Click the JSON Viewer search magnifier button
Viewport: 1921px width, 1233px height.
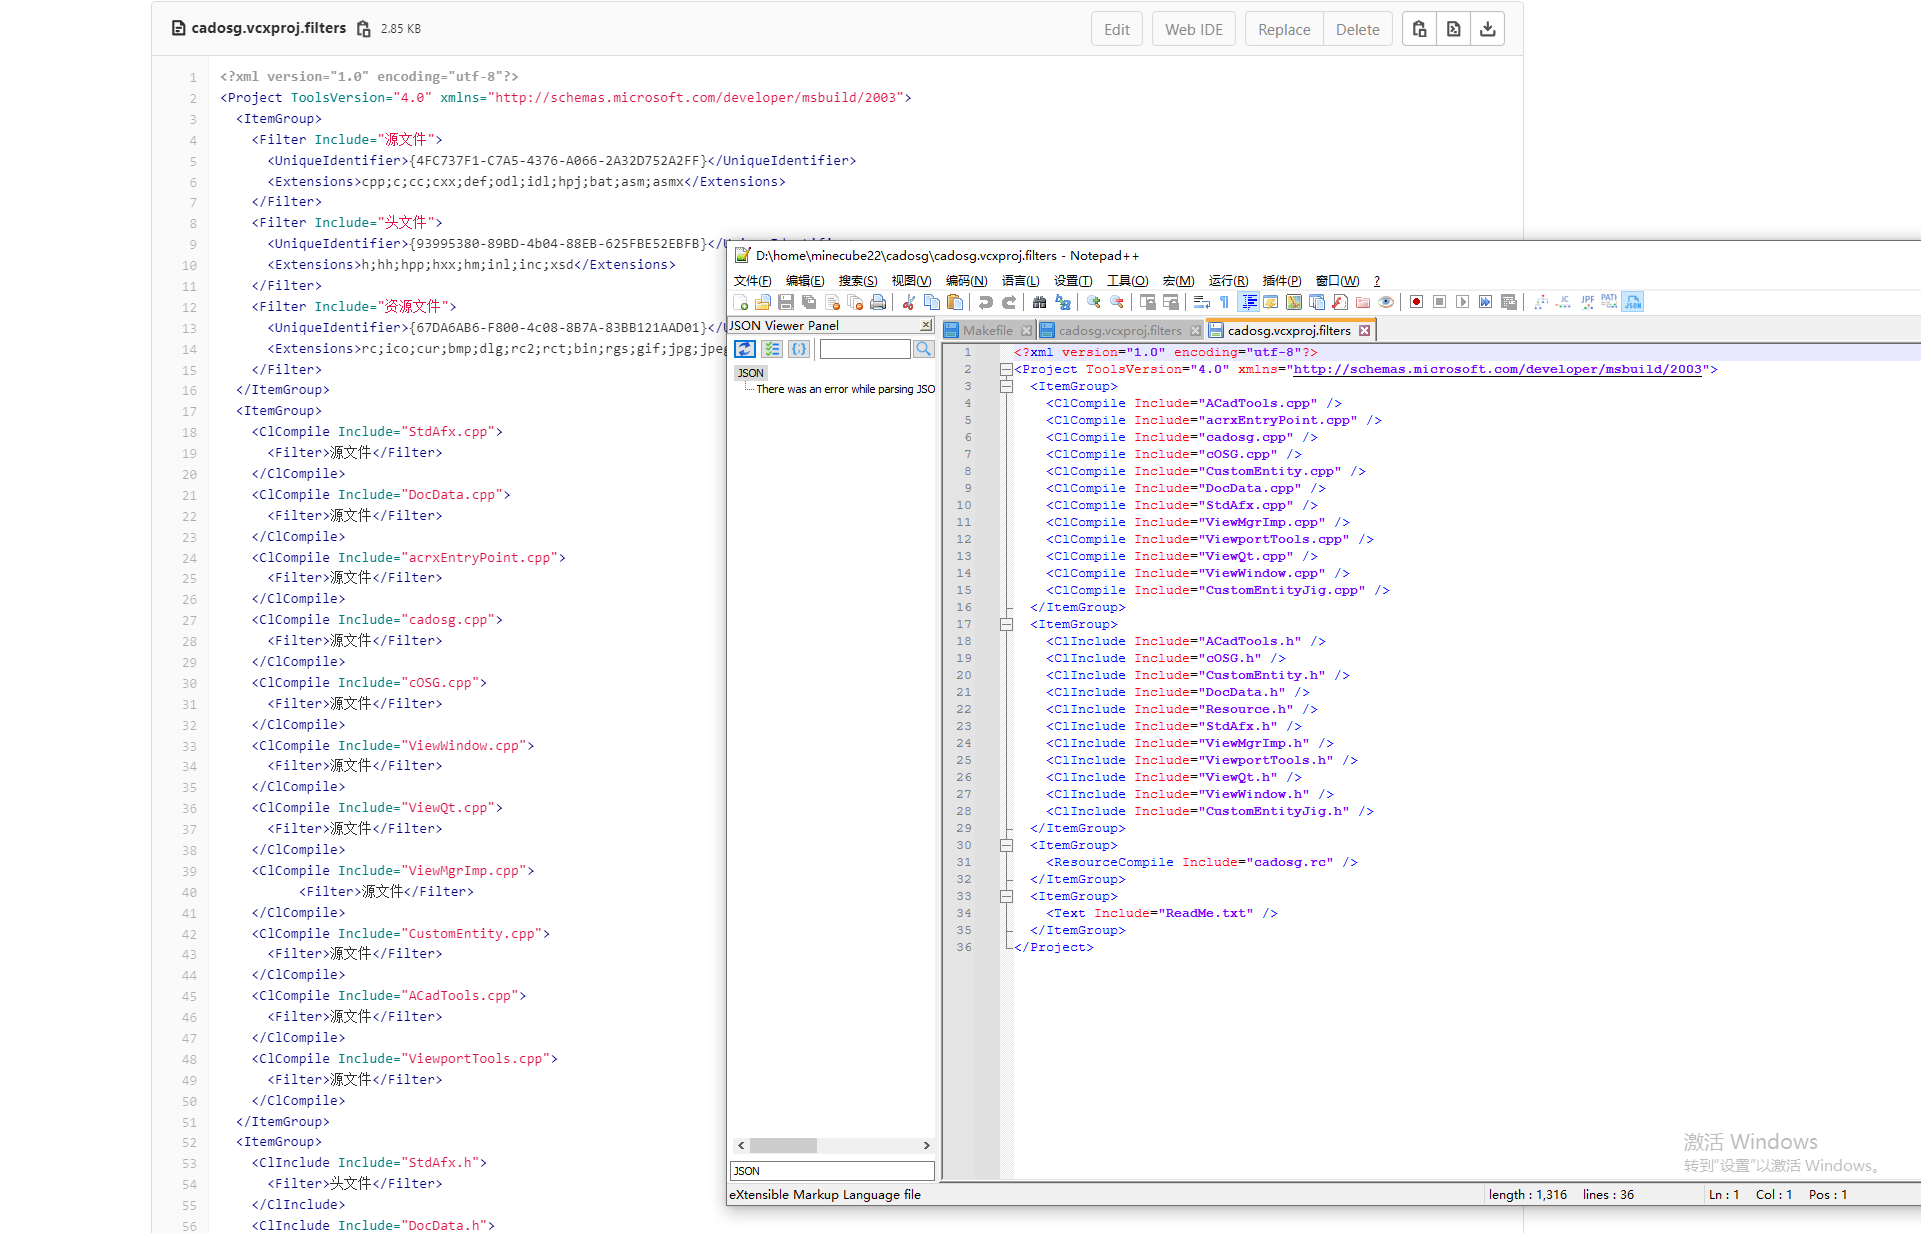tap(924, 349)
